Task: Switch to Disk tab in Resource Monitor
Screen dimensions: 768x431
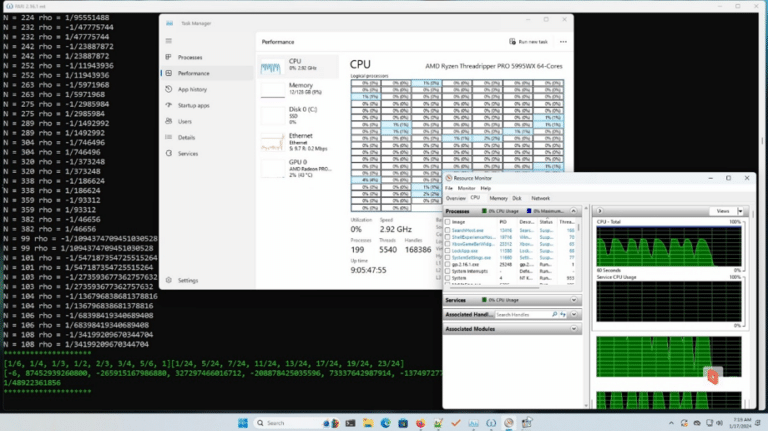Action: 517,198
